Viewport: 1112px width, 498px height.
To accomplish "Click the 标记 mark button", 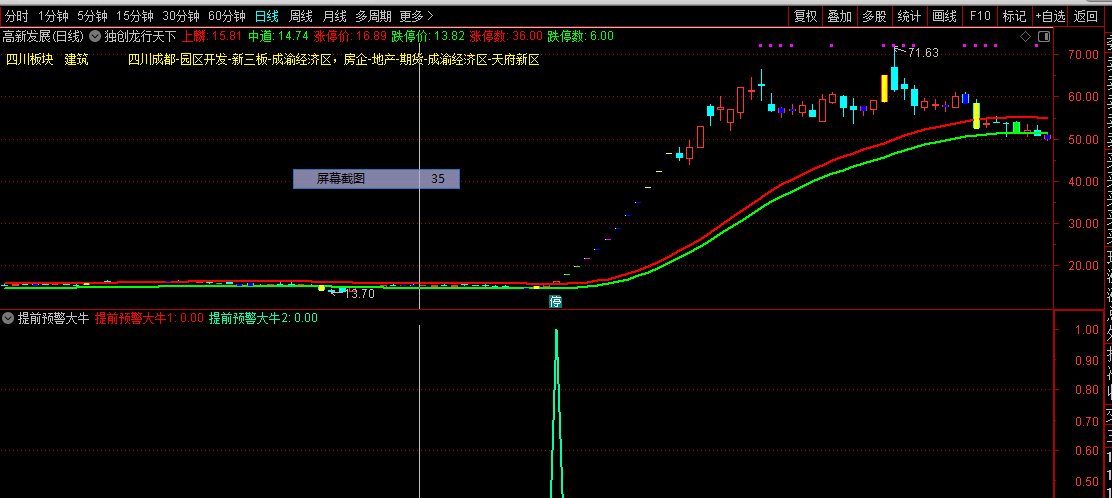I will click(x=1014, y=16).
